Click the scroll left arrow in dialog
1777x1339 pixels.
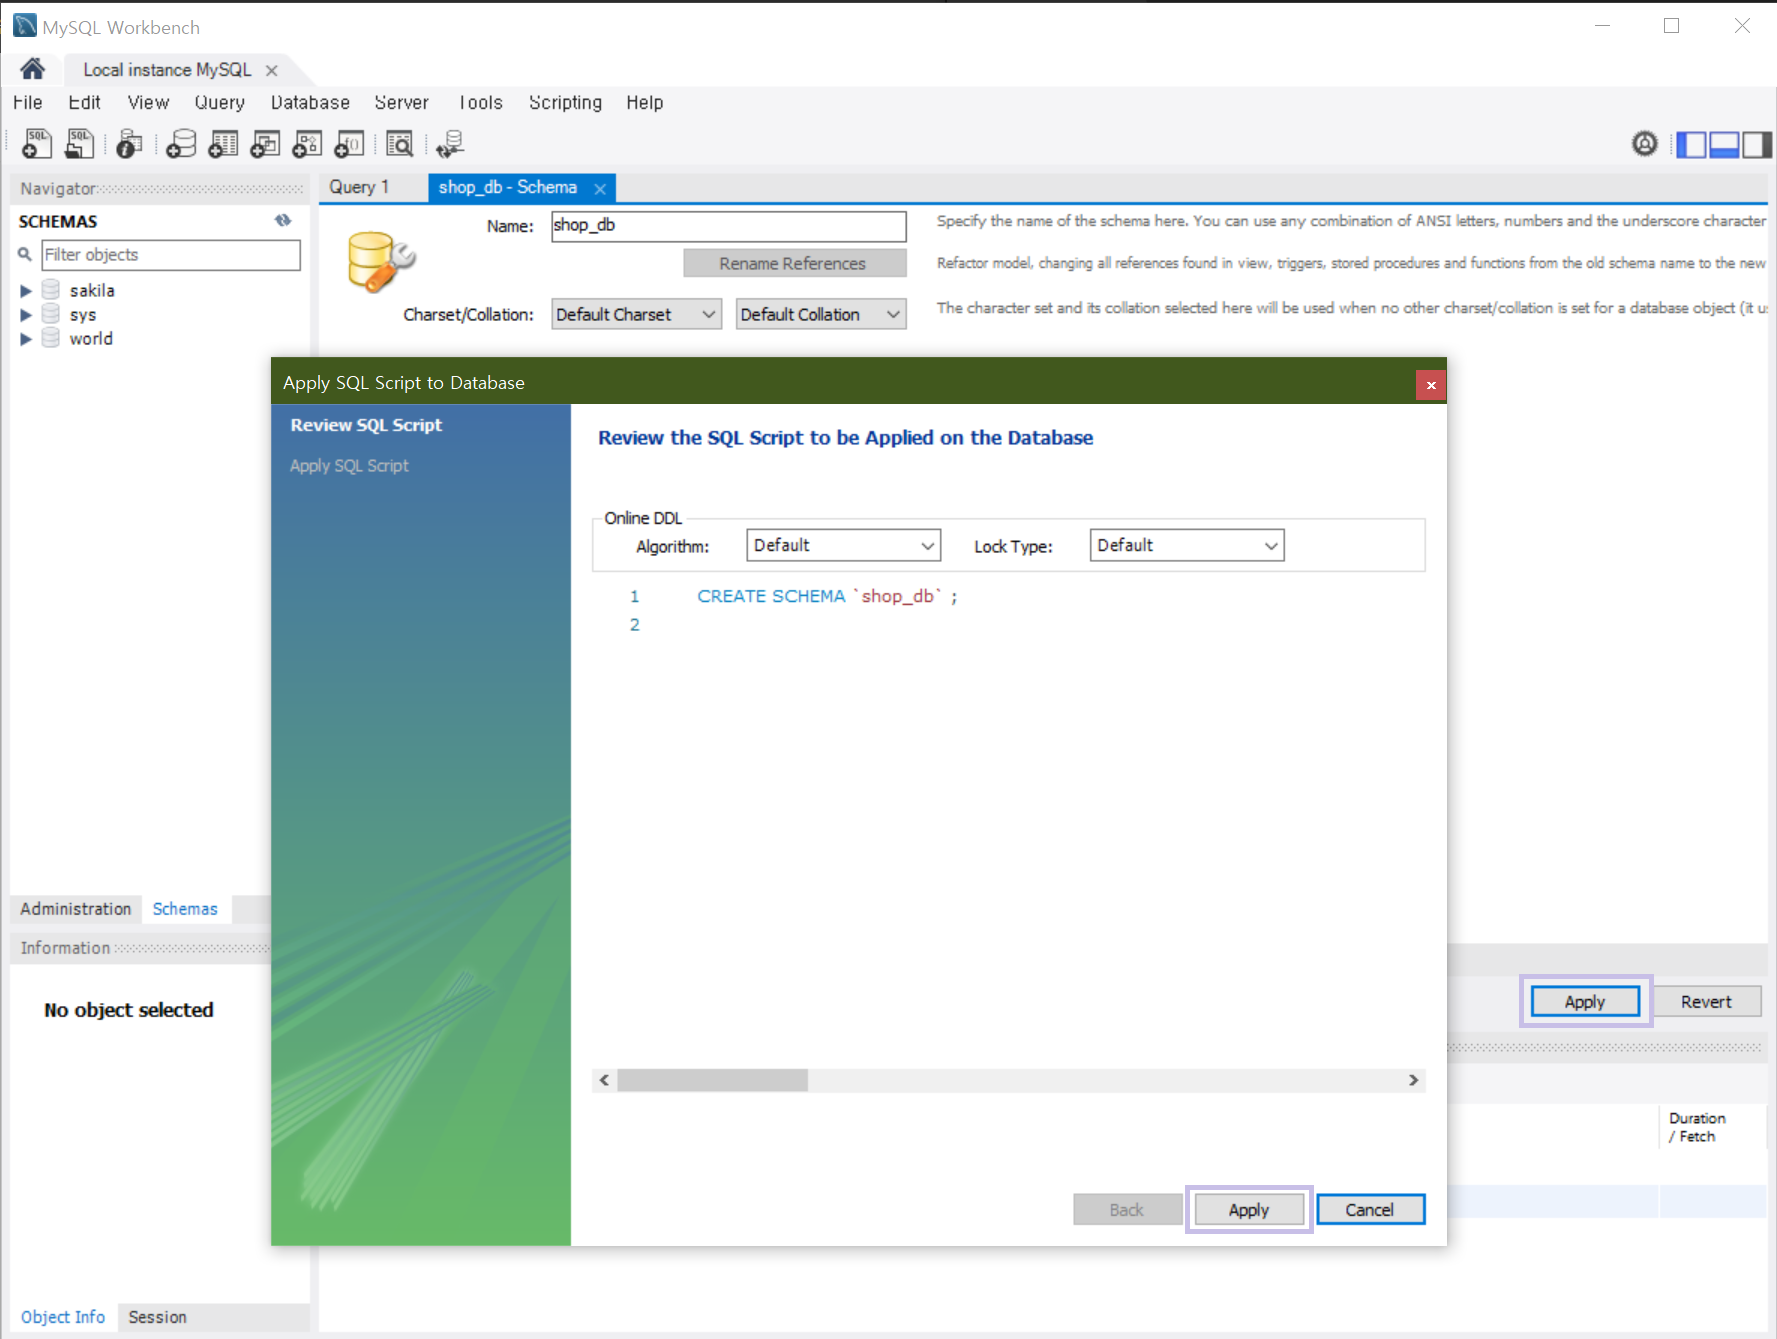pos(604,1080)
